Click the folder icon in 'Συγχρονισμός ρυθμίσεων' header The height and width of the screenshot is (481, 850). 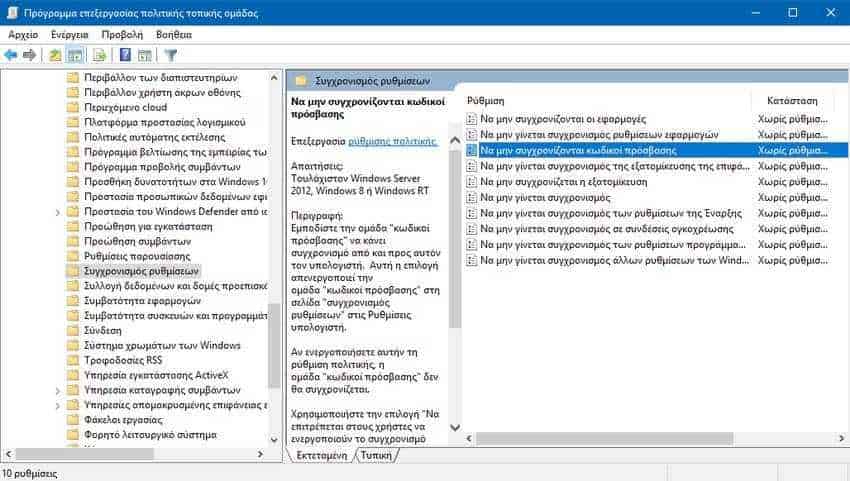pyautogui.click(x=301, y=81)
